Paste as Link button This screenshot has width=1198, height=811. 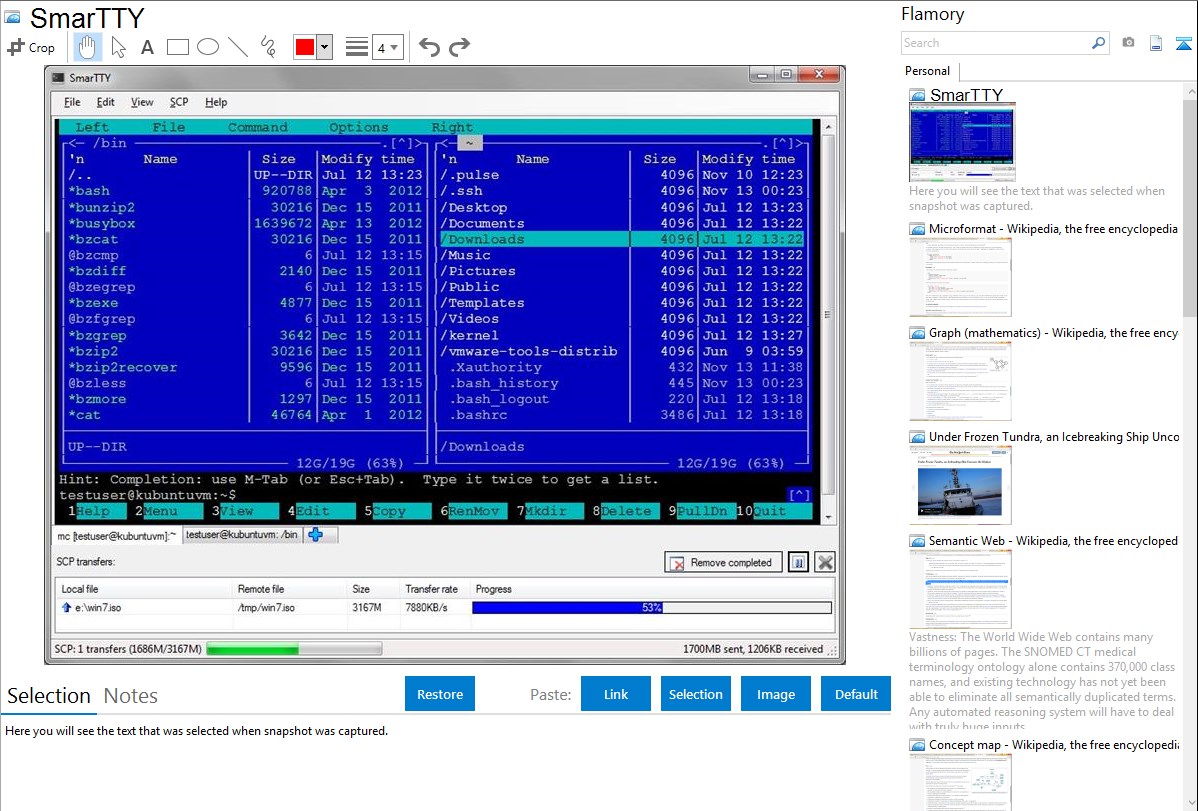coord(616,694)
